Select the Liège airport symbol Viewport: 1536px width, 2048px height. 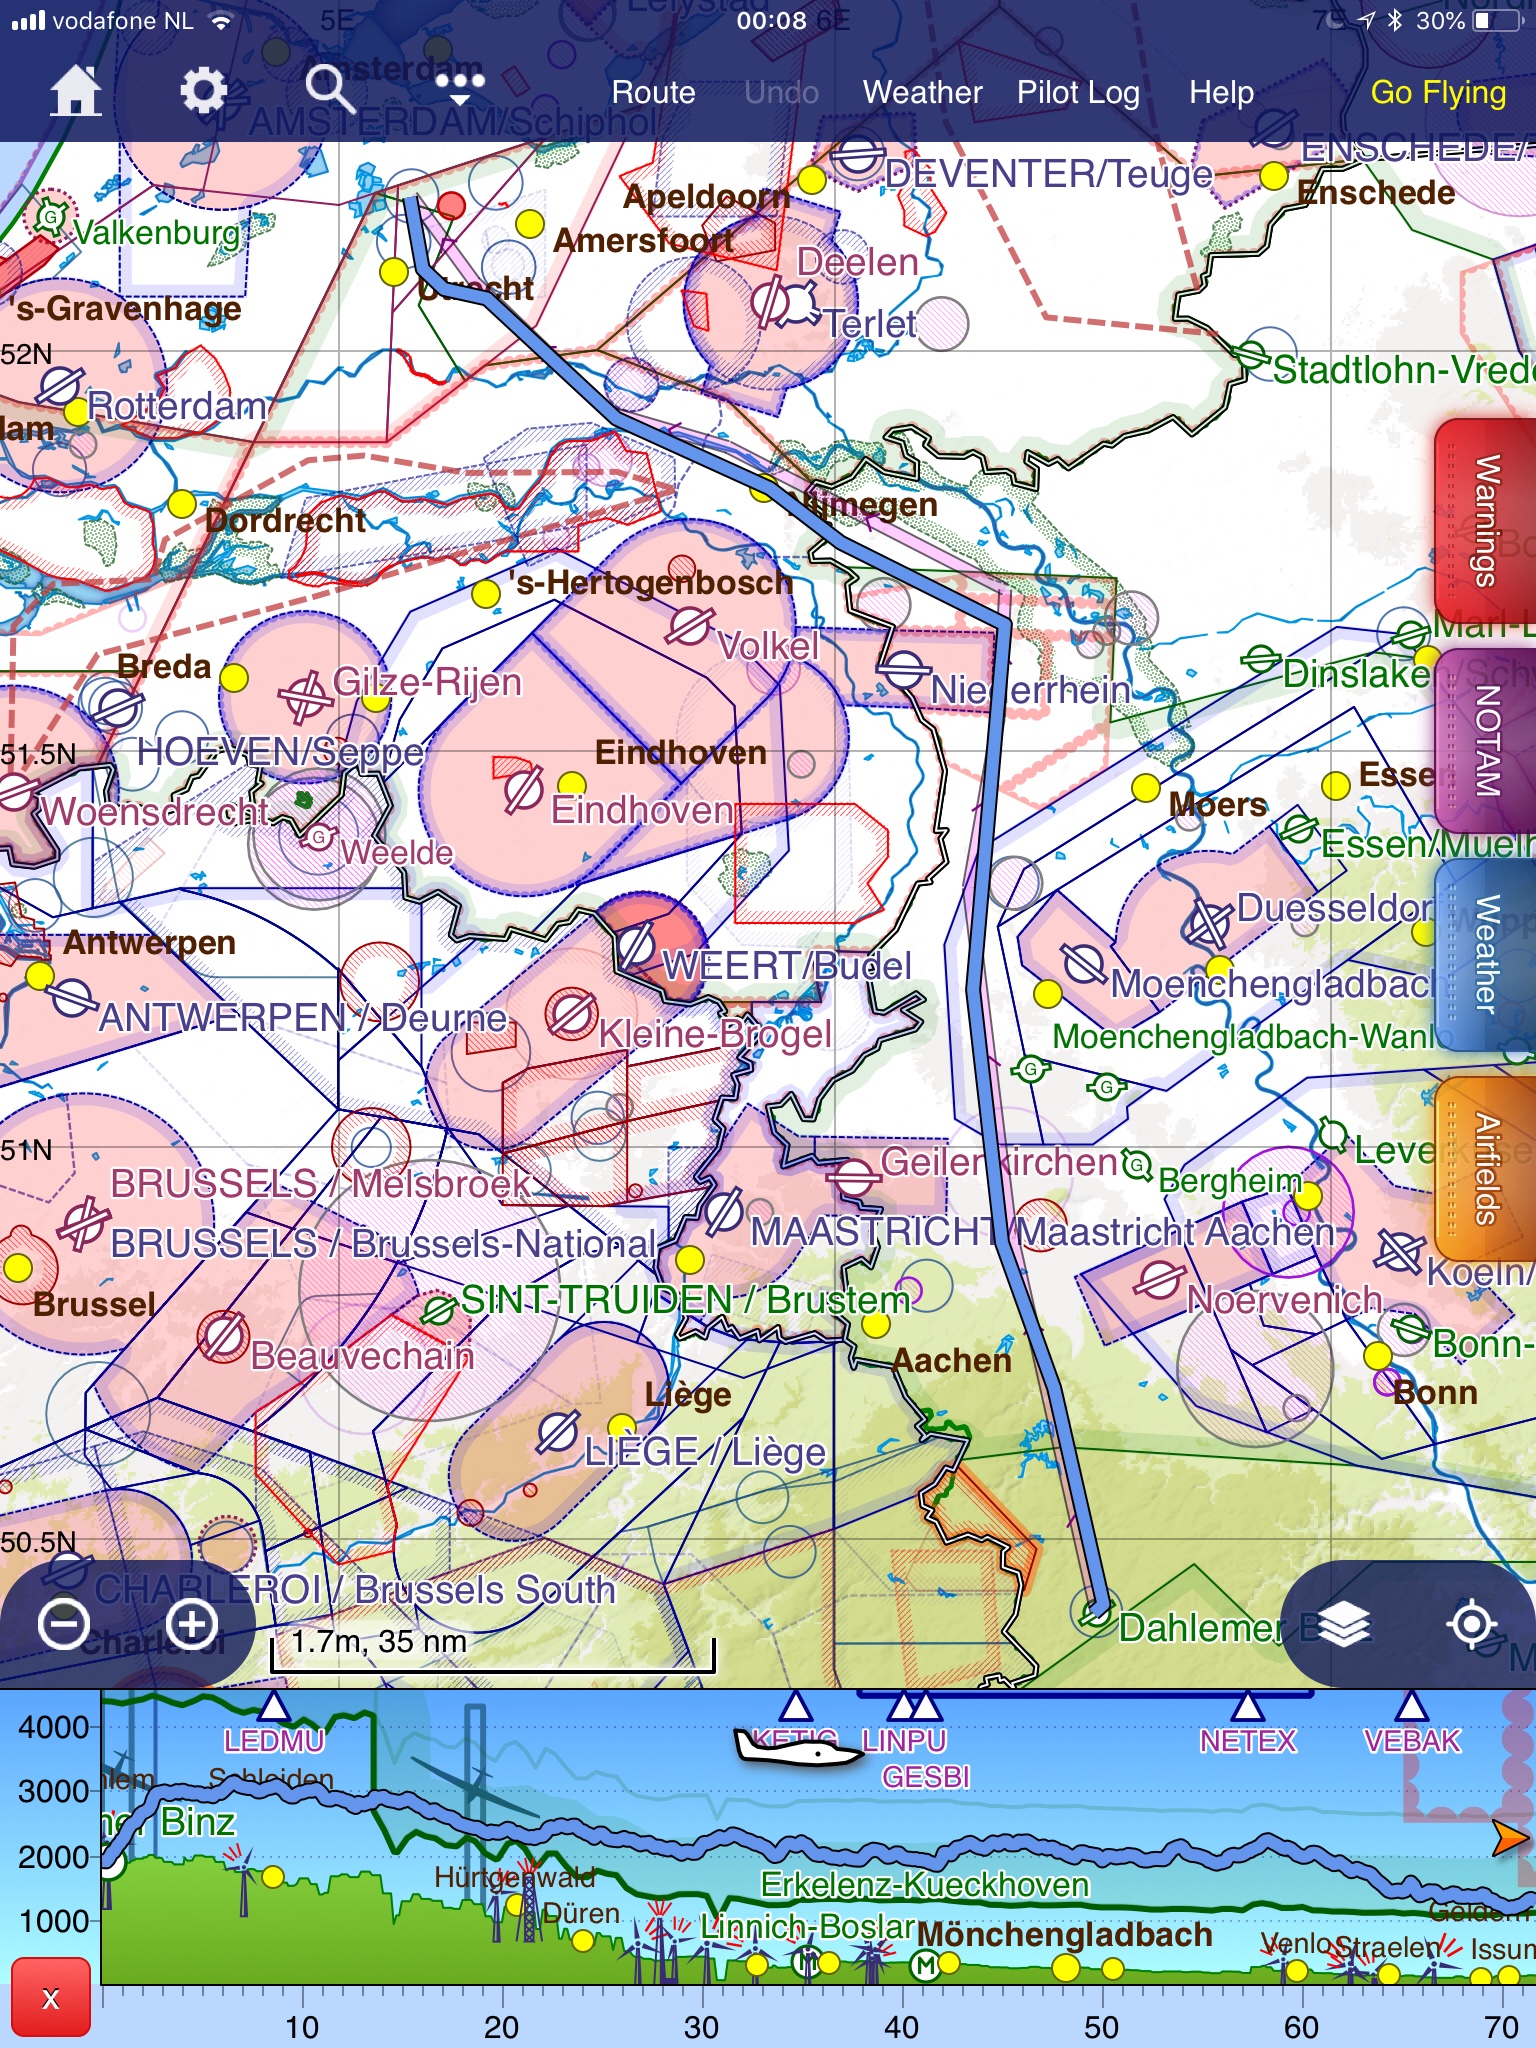tap(558, 1433)
